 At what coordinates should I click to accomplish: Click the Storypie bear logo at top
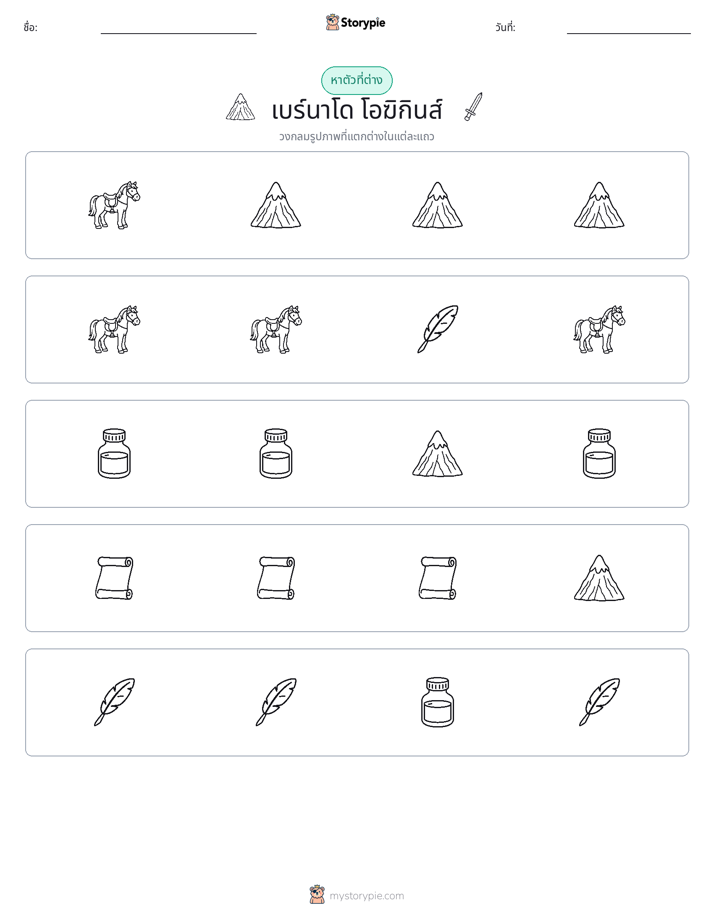click(332, 22)
